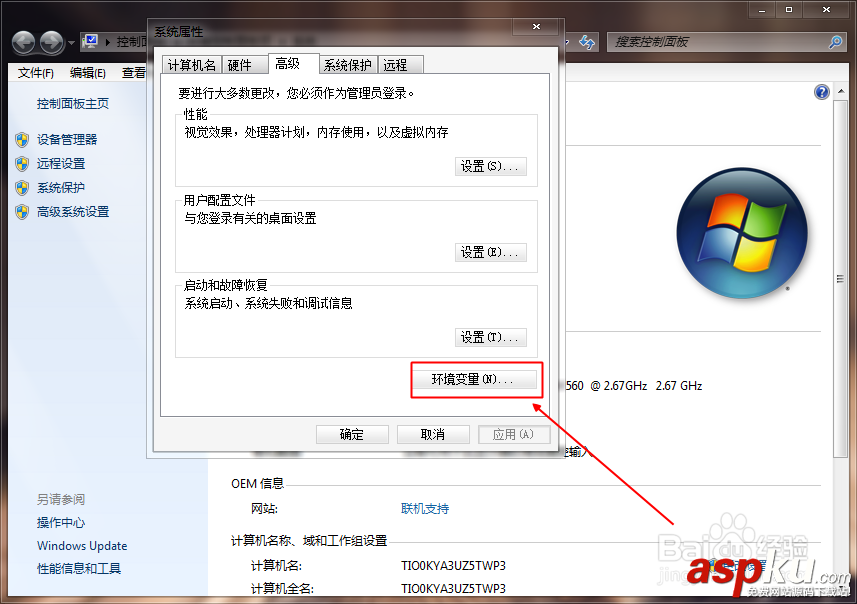Screen dimensions: 857x604
Task: Go to 控制面板主页
Action: 73,104
